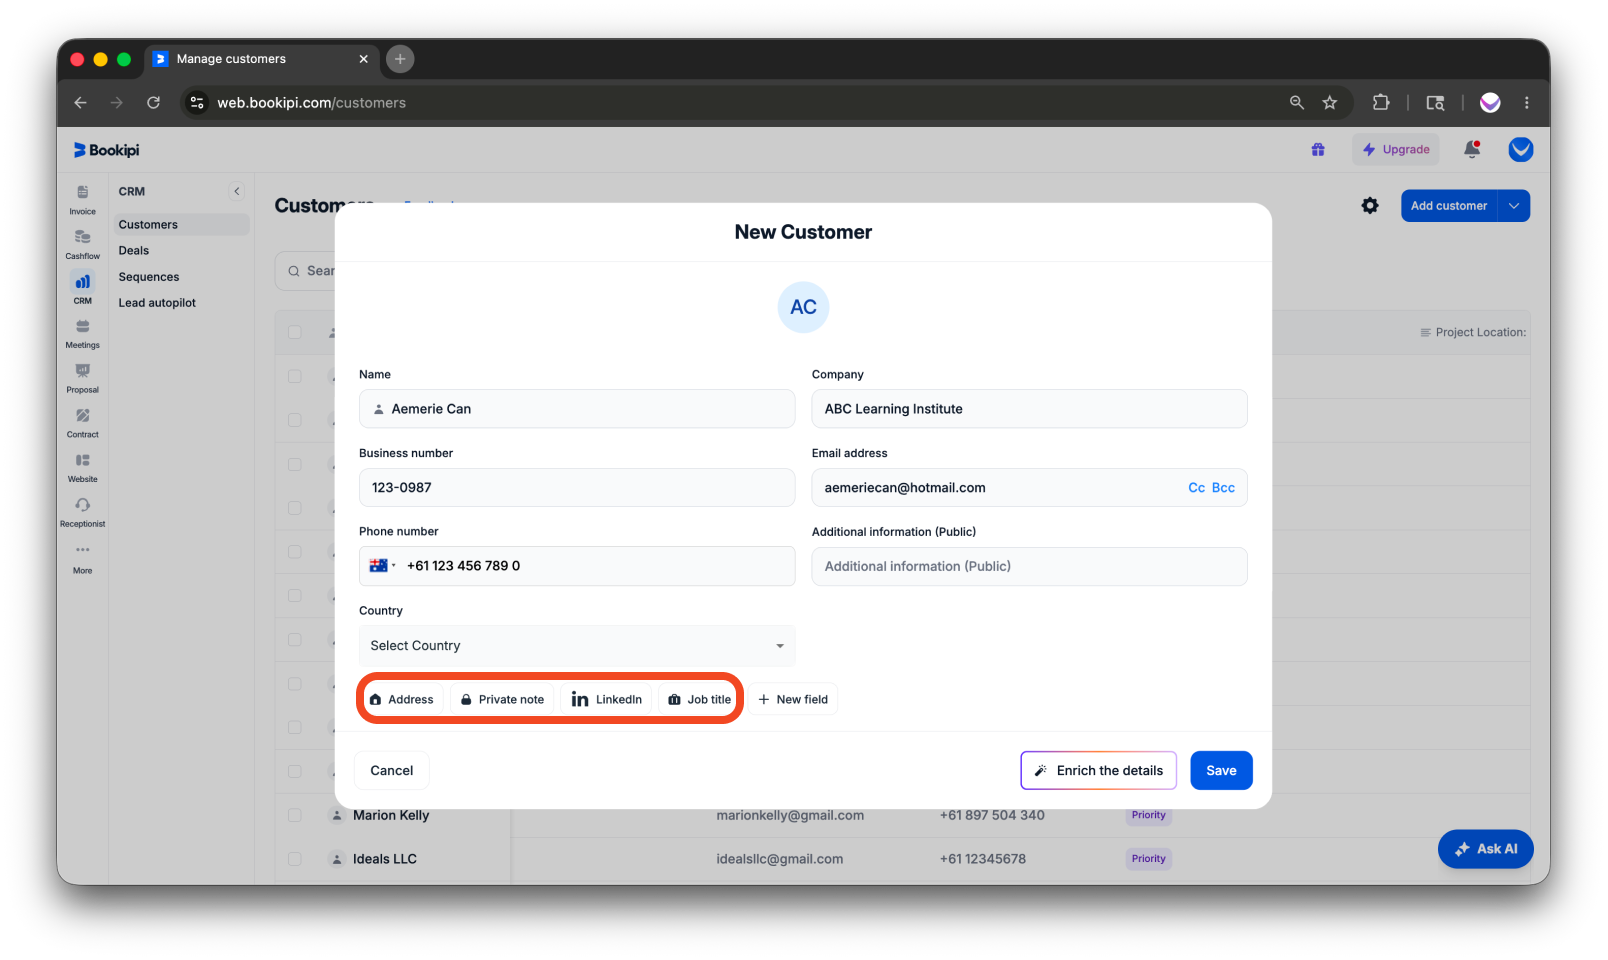1608x960 pixels.
Task: Add a New field
Action: (793, 699)
